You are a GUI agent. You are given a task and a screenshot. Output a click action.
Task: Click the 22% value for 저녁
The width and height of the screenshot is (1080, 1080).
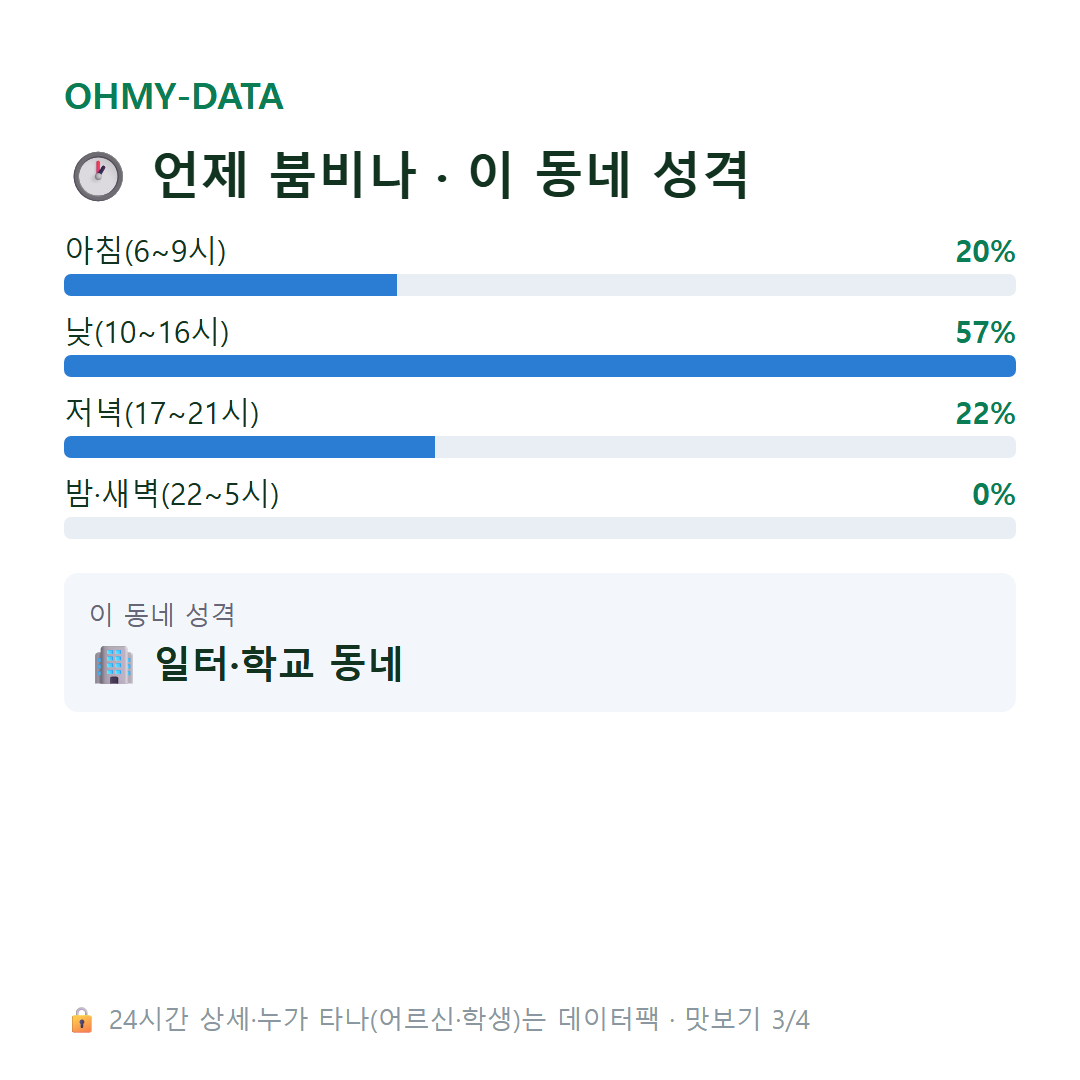click(985, 413)
